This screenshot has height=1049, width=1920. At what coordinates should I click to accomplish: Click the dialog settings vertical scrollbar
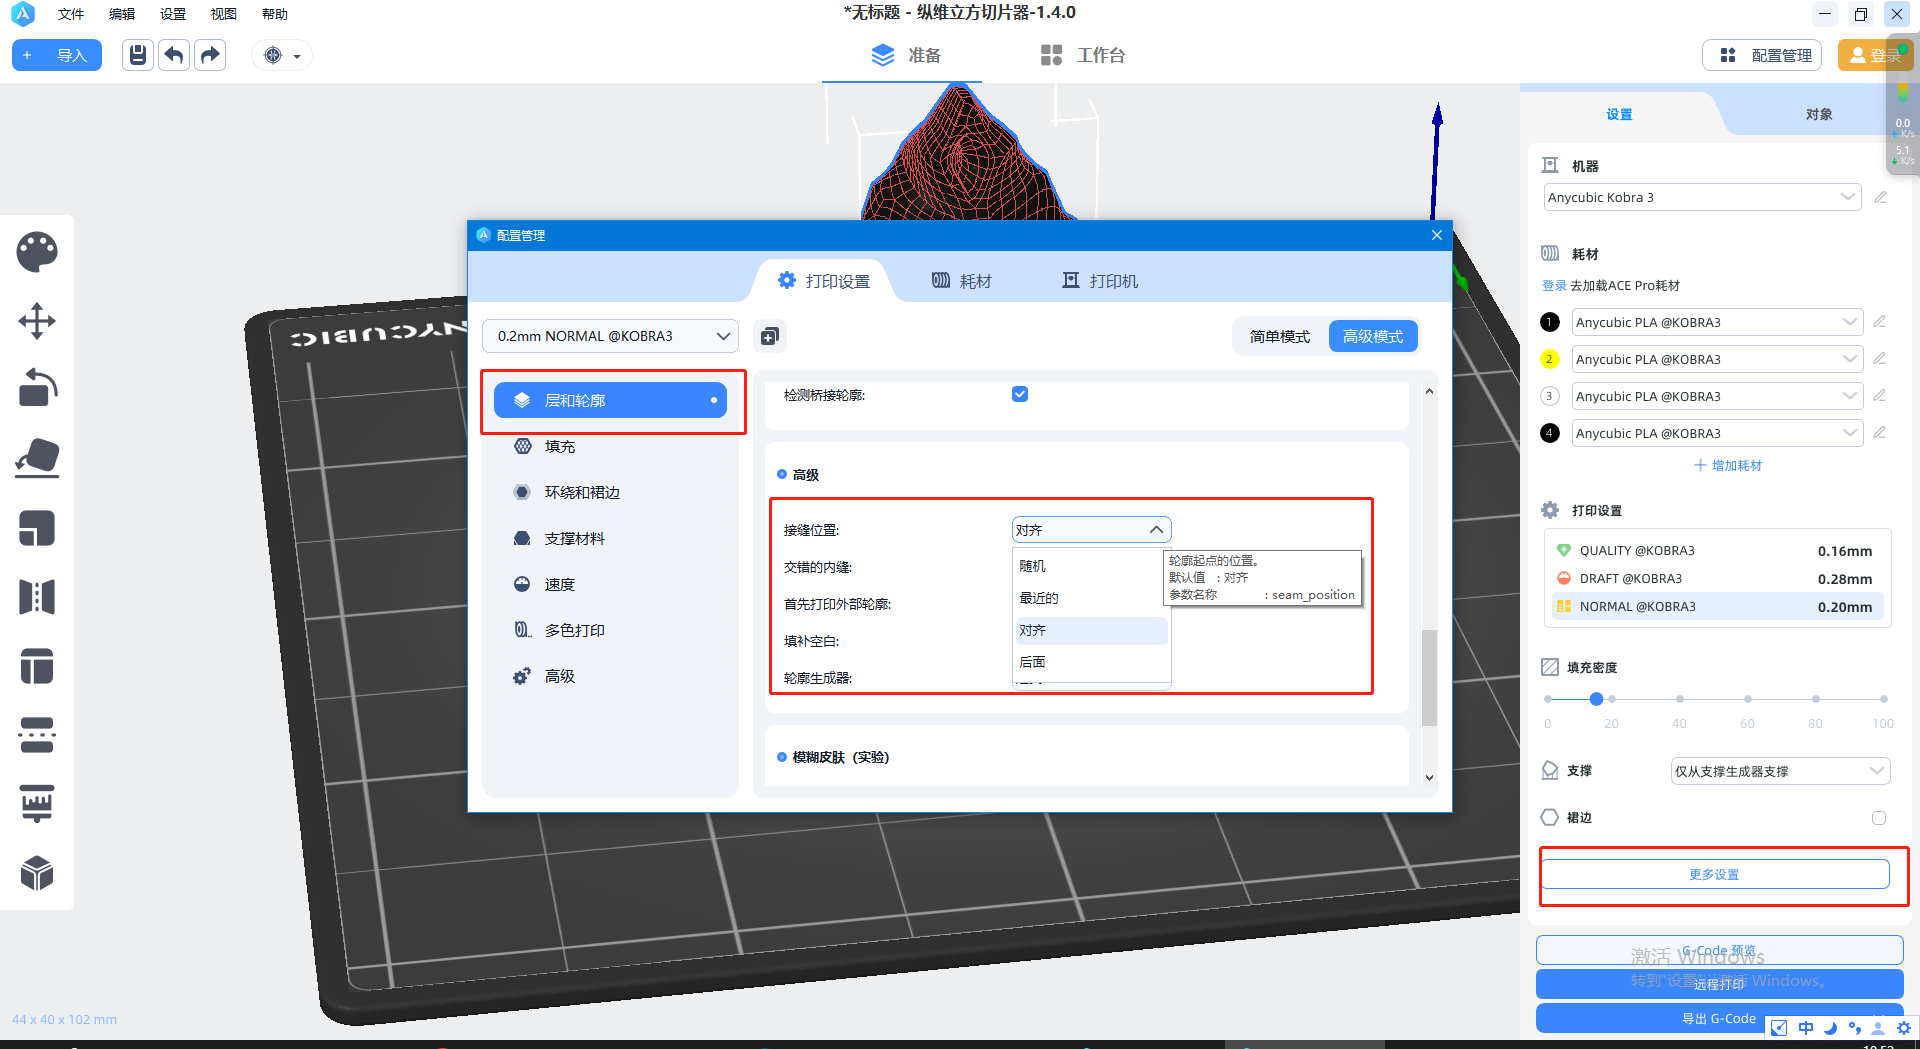tap(1429, 677)
